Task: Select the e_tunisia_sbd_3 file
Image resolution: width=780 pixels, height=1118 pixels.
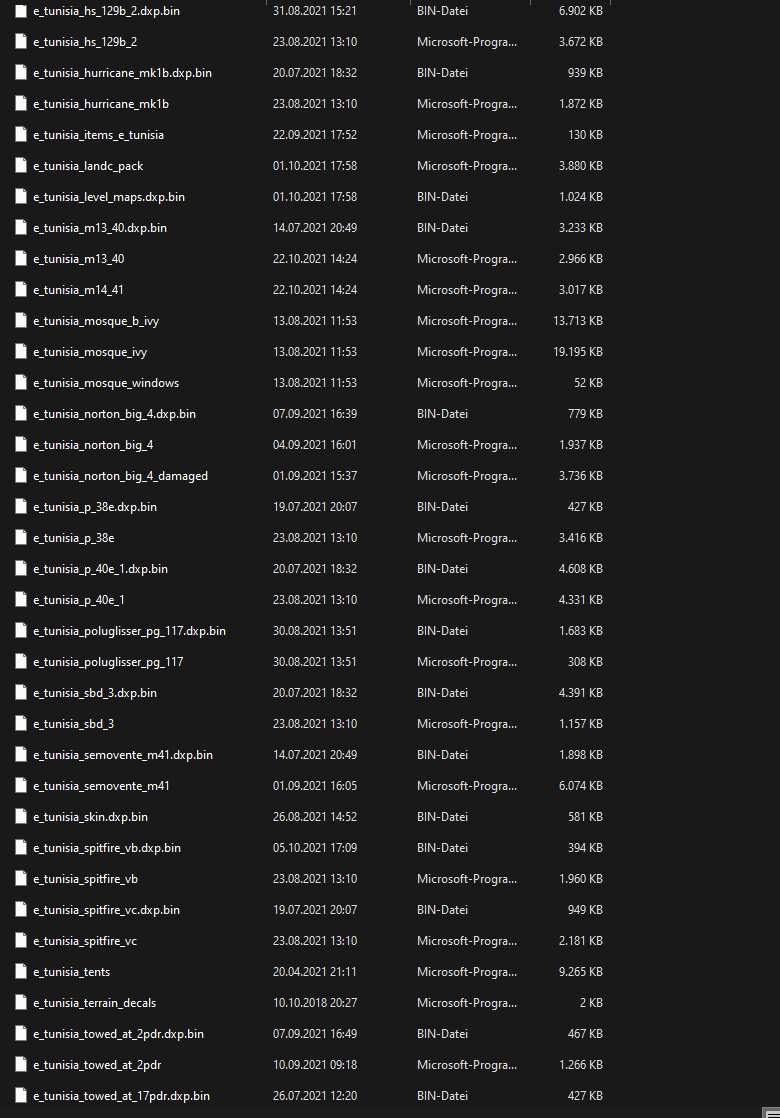Action: pyautogui.click(x=73, y=724)
